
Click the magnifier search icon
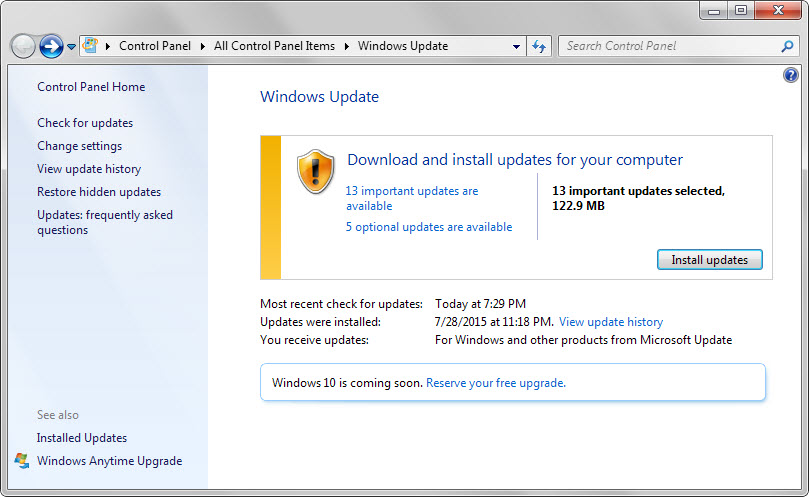click(787, 46)
